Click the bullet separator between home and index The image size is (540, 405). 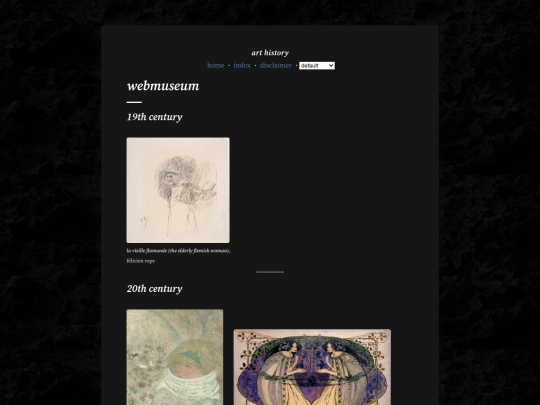tap(229, 65)
